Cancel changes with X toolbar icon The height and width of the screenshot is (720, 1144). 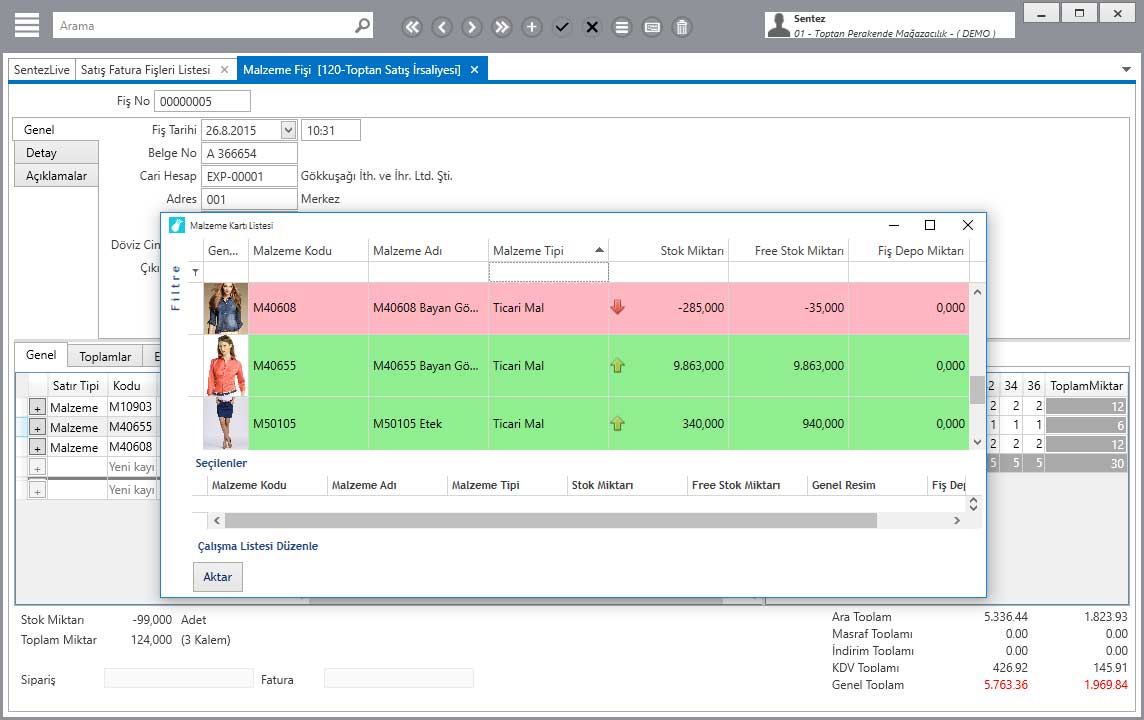(x=592, y=27)
